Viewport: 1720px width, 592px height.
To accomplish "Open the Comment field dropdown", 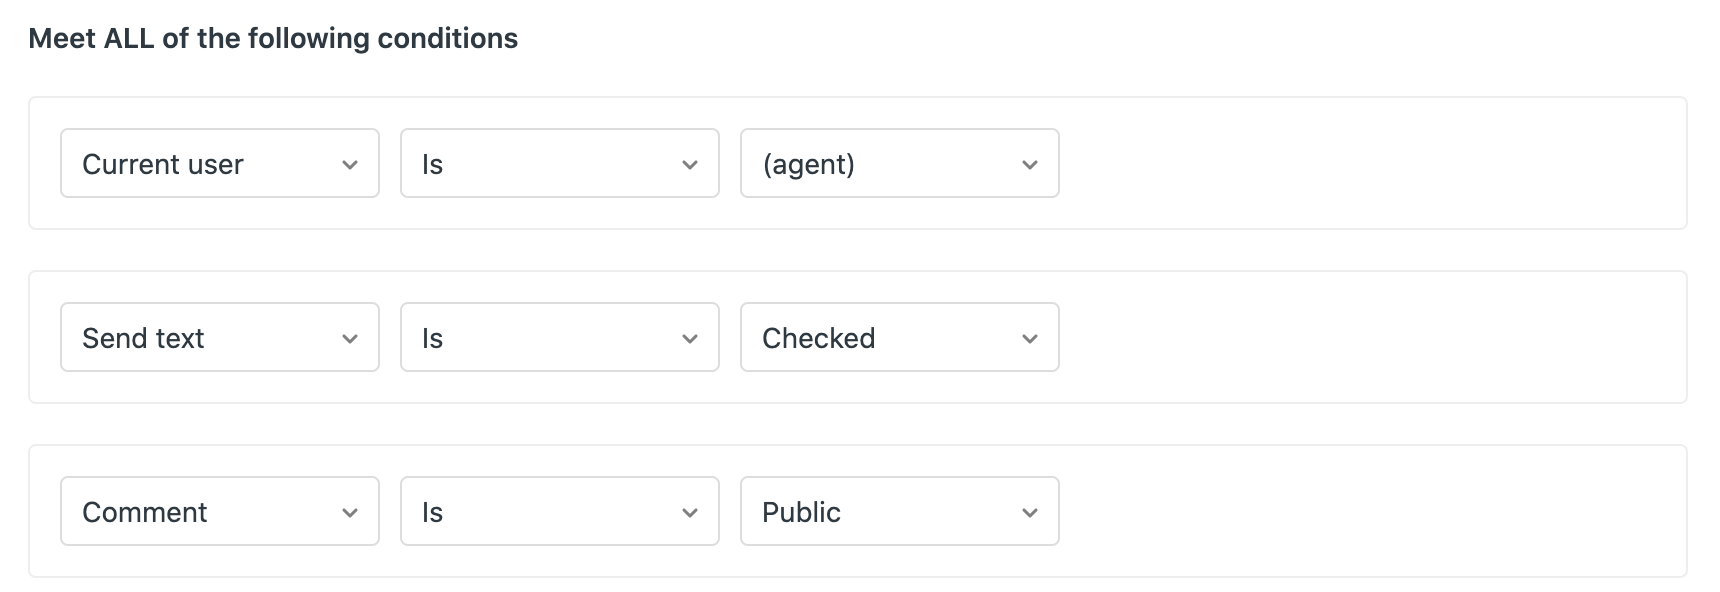I will [200, 511].
